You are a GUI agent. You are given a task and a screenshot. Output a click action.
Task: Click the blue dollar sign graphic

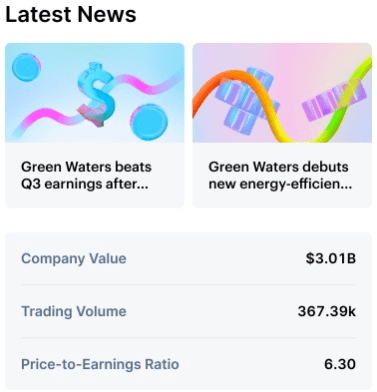click(x=96, y=94)
